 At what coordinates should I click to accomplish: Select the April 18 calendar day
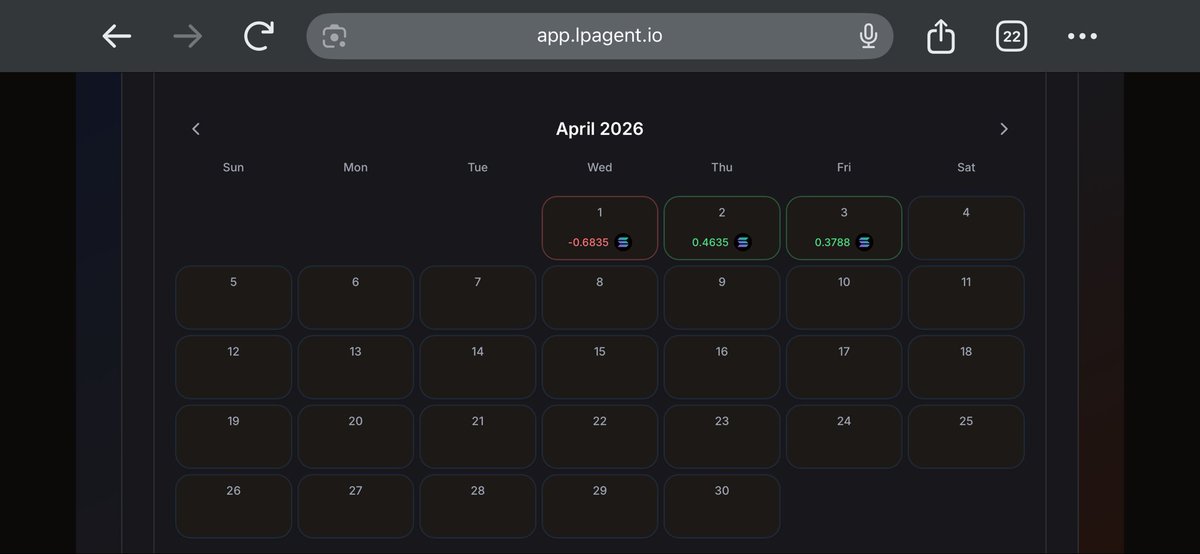[x=966, y=367]
